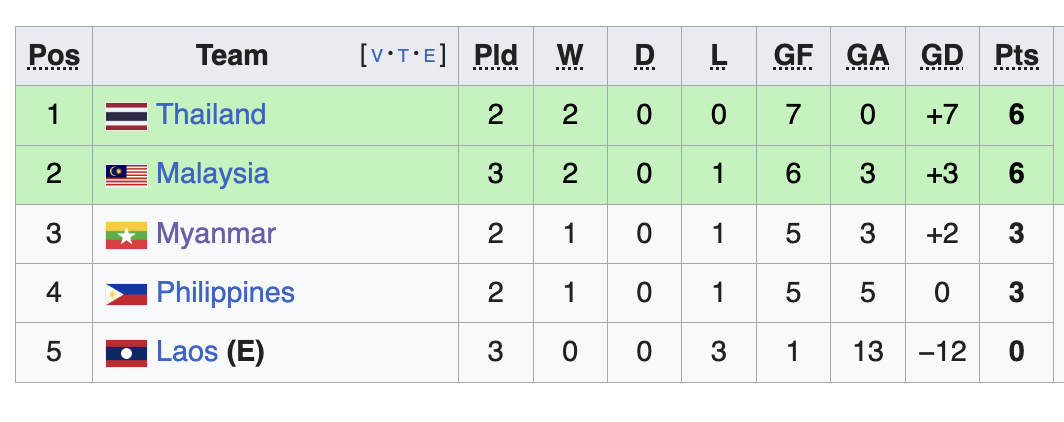Click the Myanmar flag icon
The image size is (1064, 422).
pos(126,235)
